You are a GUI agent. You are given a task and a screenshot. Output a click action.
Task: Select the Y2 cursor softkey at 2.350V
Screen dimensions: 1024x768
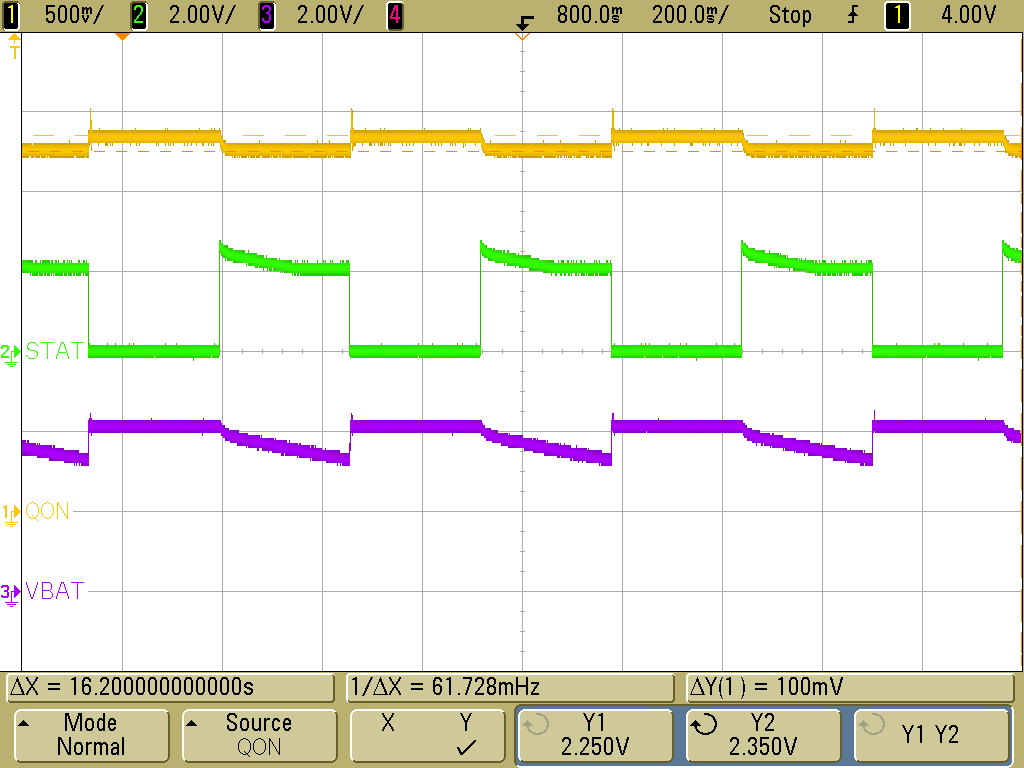(x=763, y=735)
